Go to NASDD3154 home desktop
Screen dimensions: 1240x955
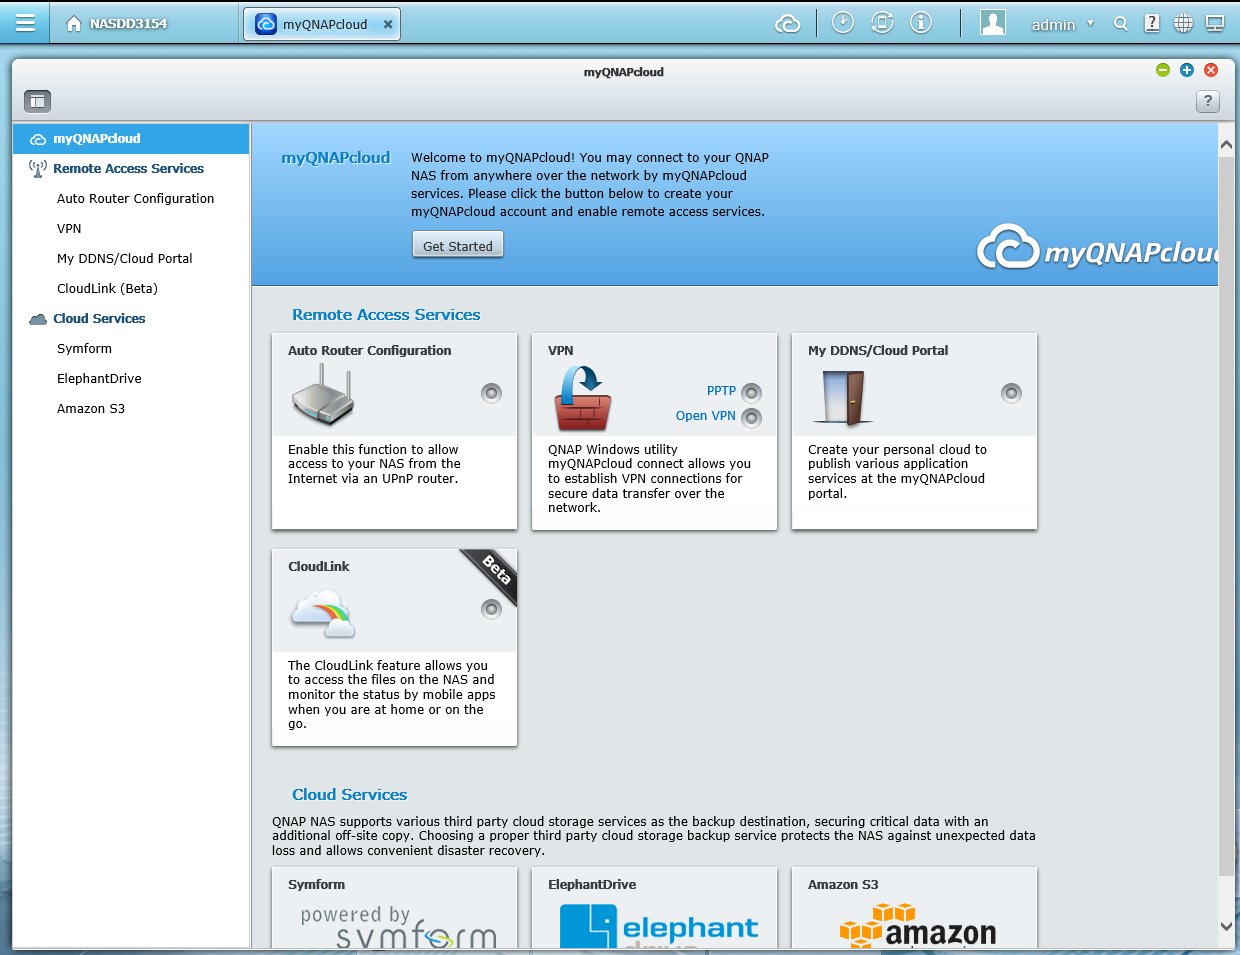point(116,23)
